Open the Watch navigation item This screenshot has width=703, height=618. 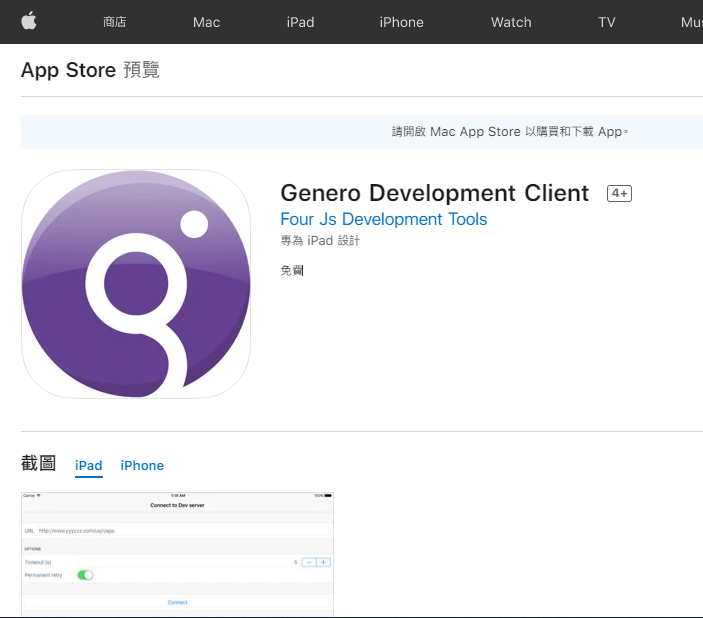(511, 22)
